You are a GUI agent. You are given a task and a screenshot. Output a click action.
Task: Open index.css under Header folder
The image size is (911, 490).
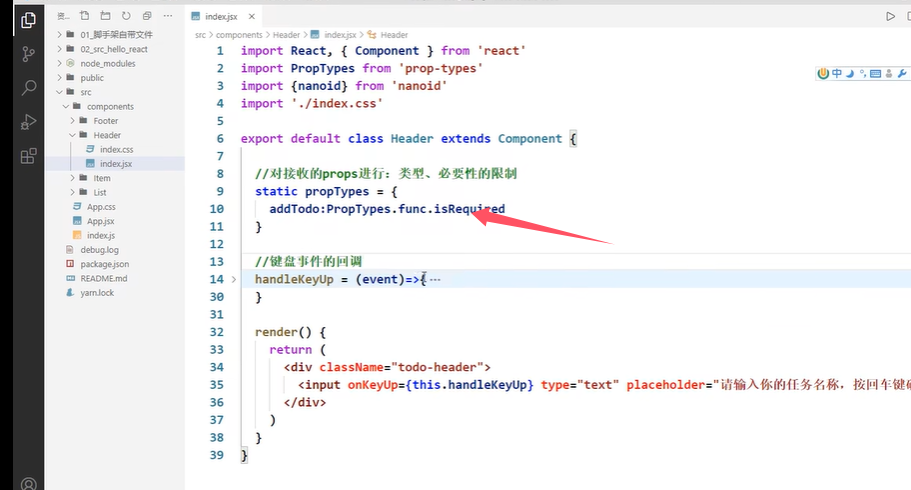[115, 149]
